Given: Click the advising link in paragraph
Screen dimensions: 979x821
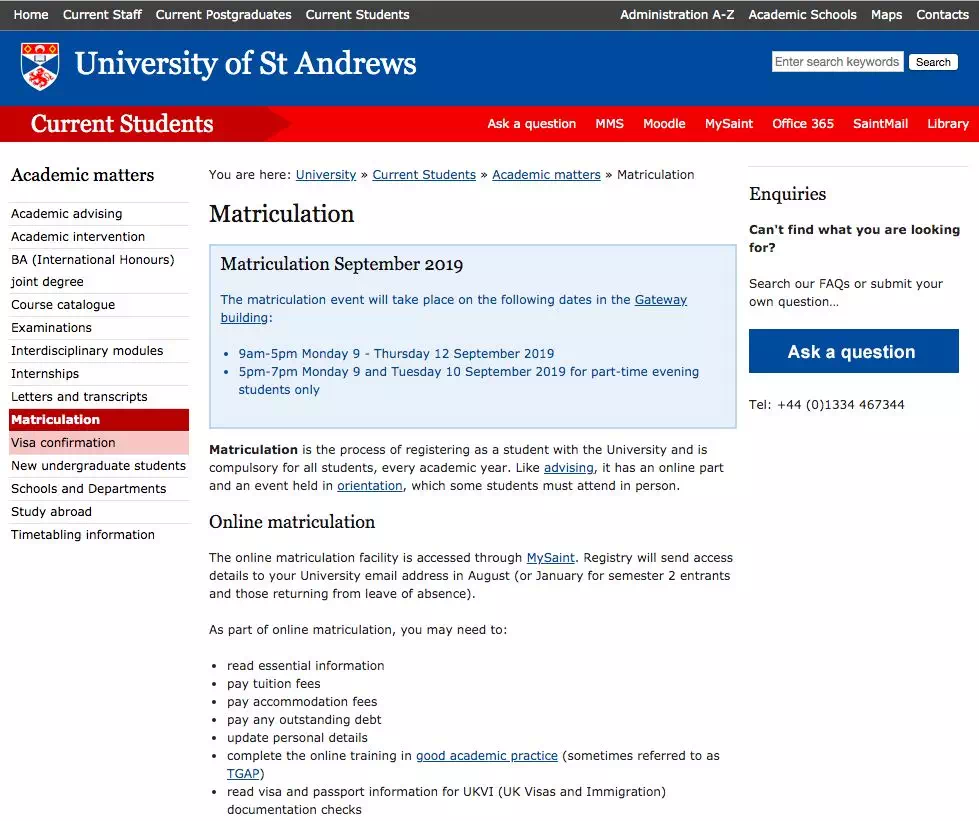Looking at the screenshot, I should (569, 468).
